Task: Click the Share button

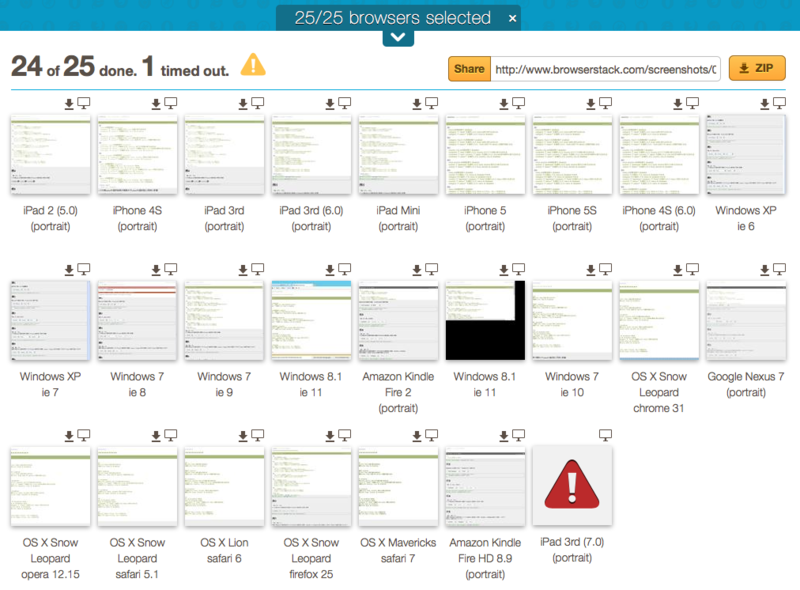Action: [469, 69]
